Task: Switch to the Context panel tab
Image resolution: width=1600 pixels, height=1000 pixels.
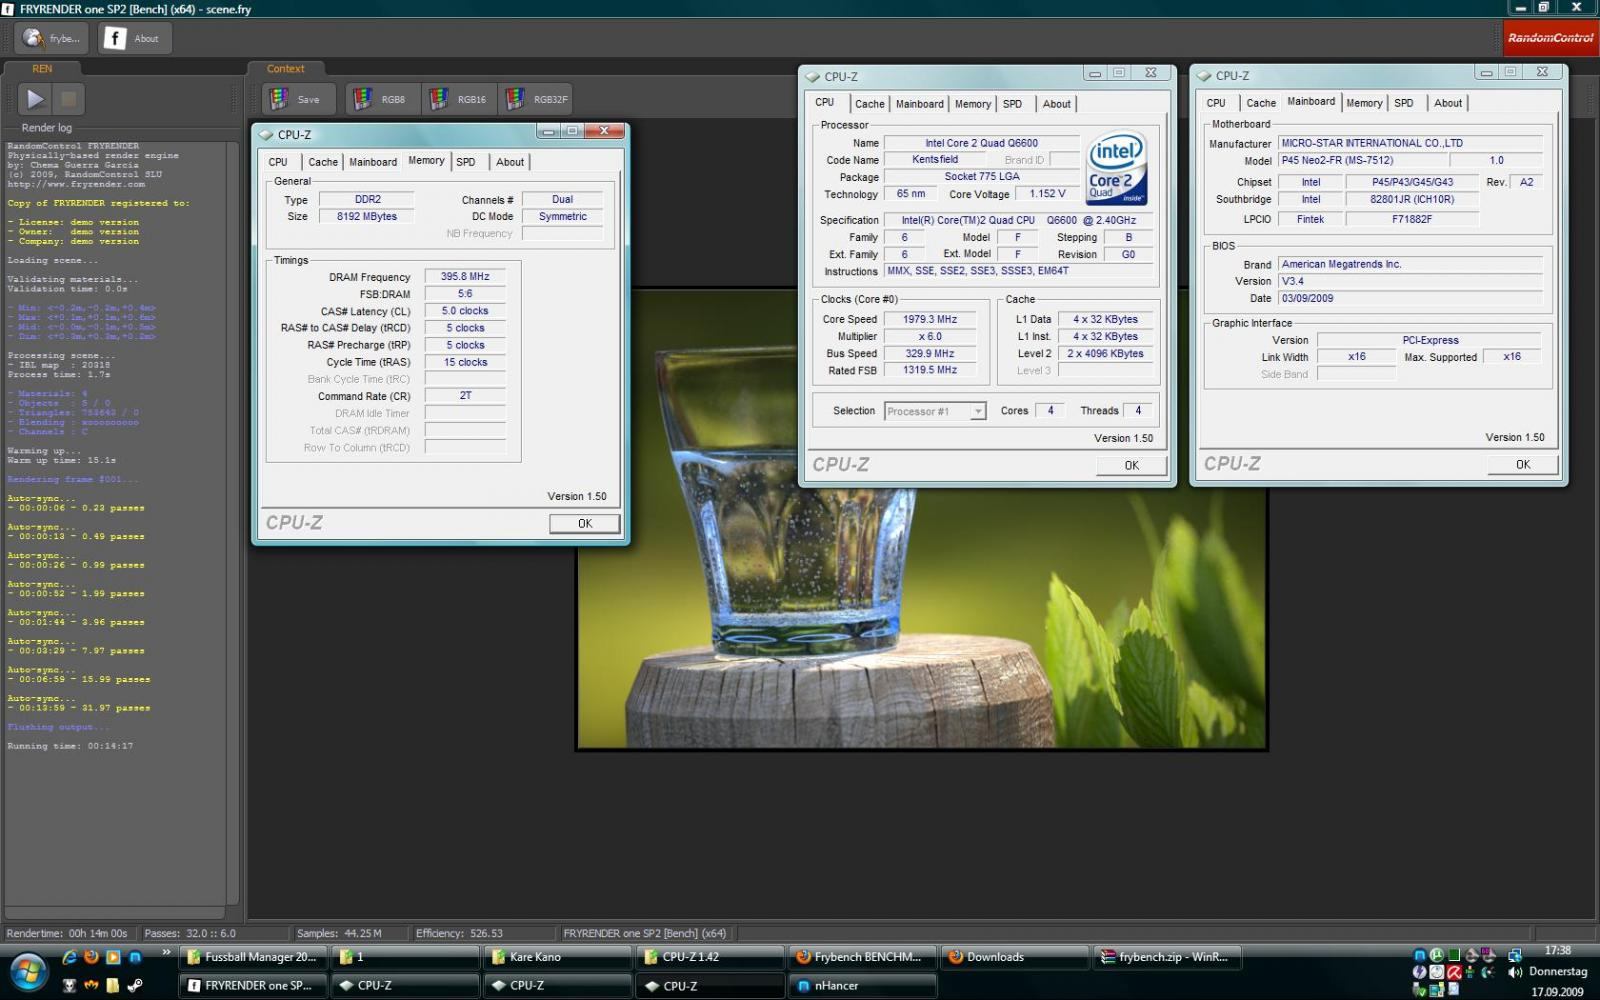Action: [x=285, y=68]
